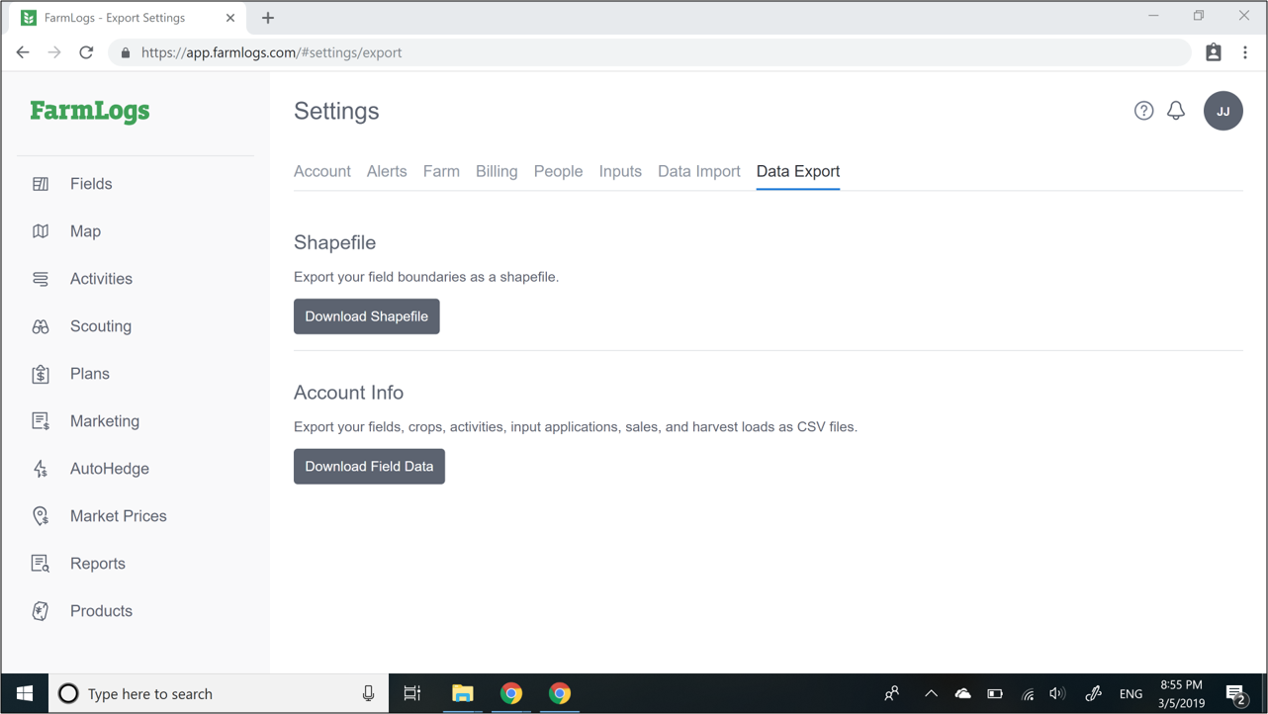Click the FarmLogs logo
This screenshot has height=714, width=1268.
pyautogui.click(x=90, y=111)
